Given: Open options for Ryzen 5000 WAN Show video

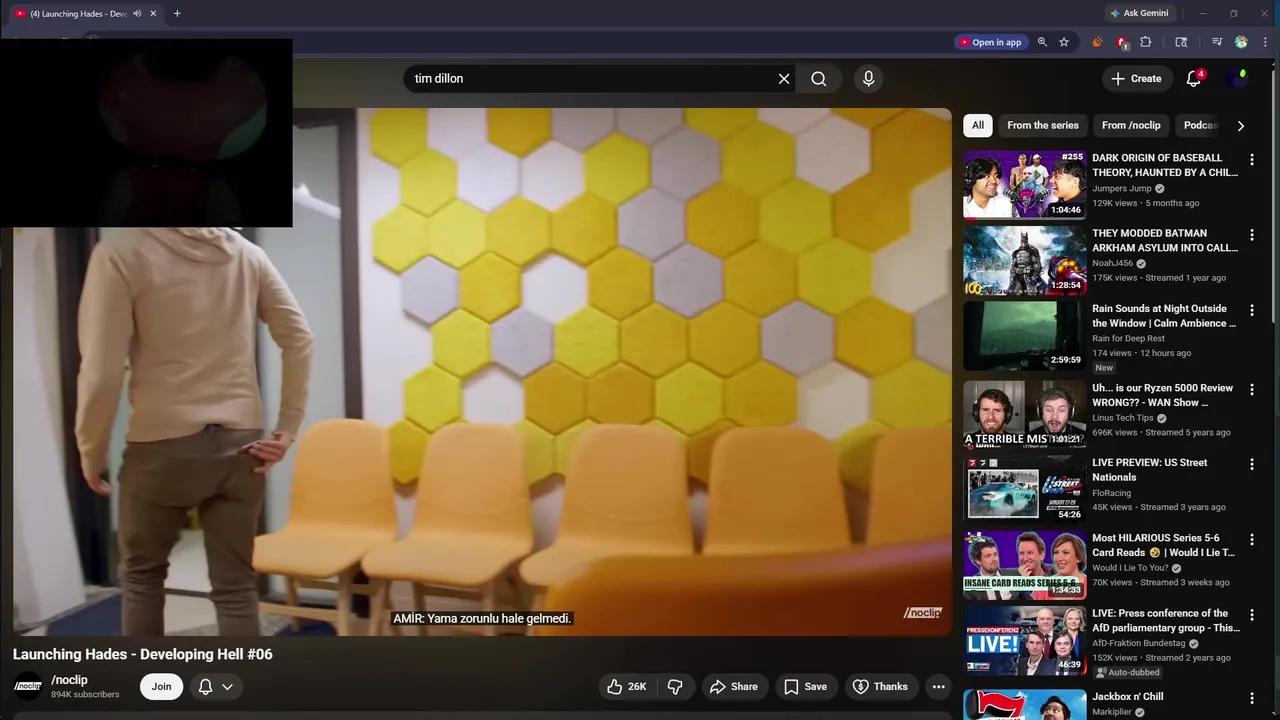Looking at the screenshot, I should [1251, 389].
